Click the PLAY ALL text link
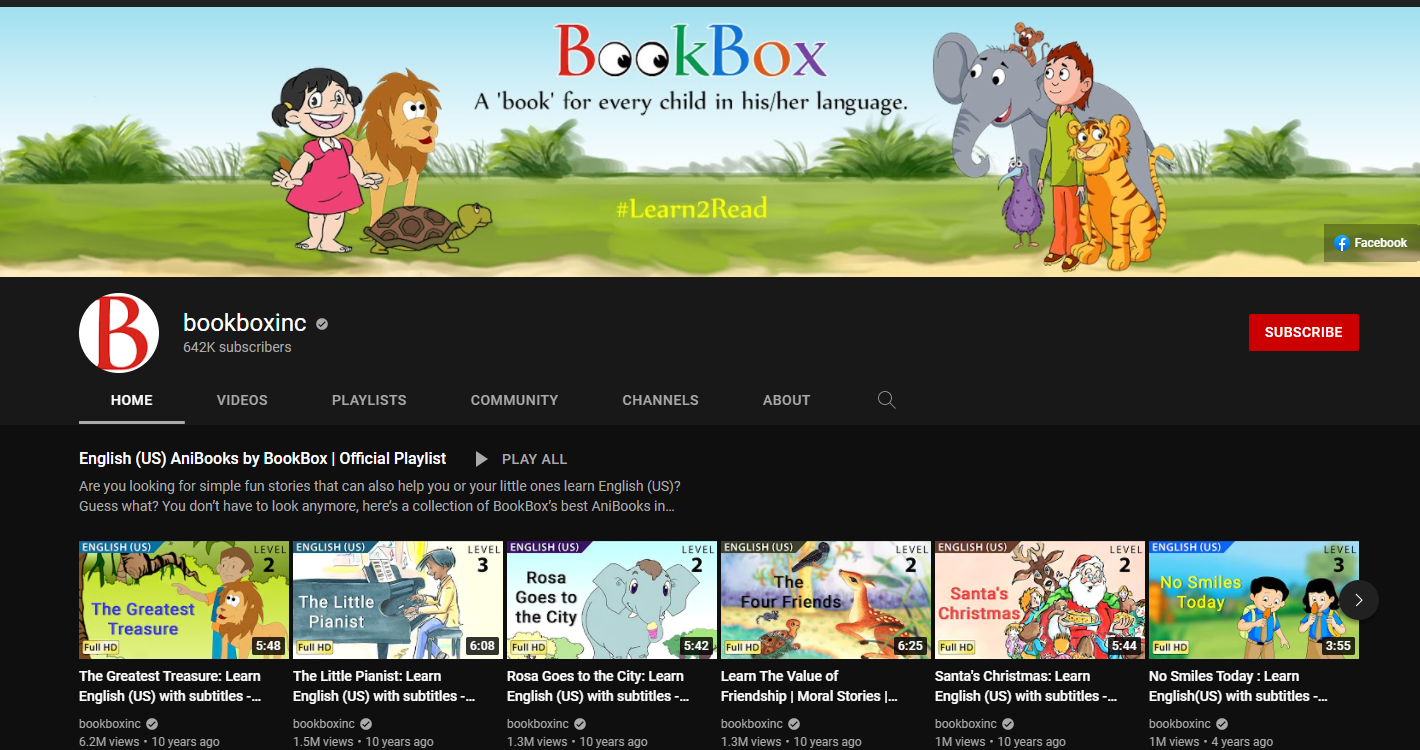This screenshot has height=750, width=1420. tap(535, 459)
